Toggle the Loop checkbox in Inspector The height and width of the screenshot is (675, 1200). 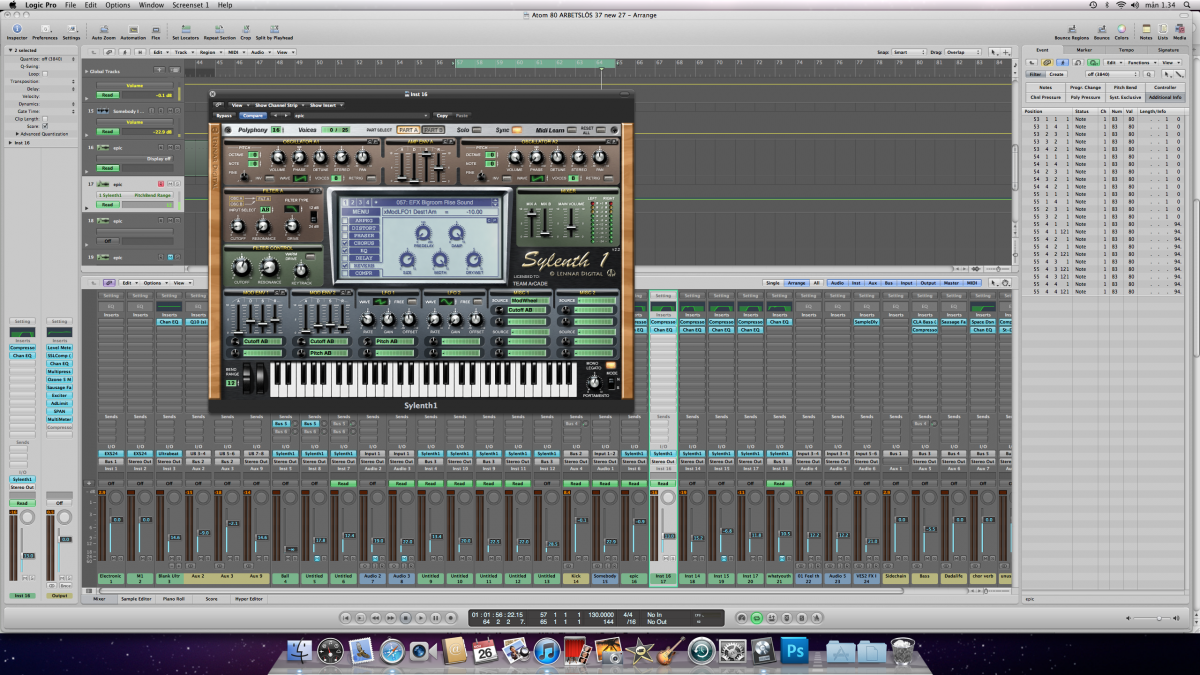tap(45, 73)
